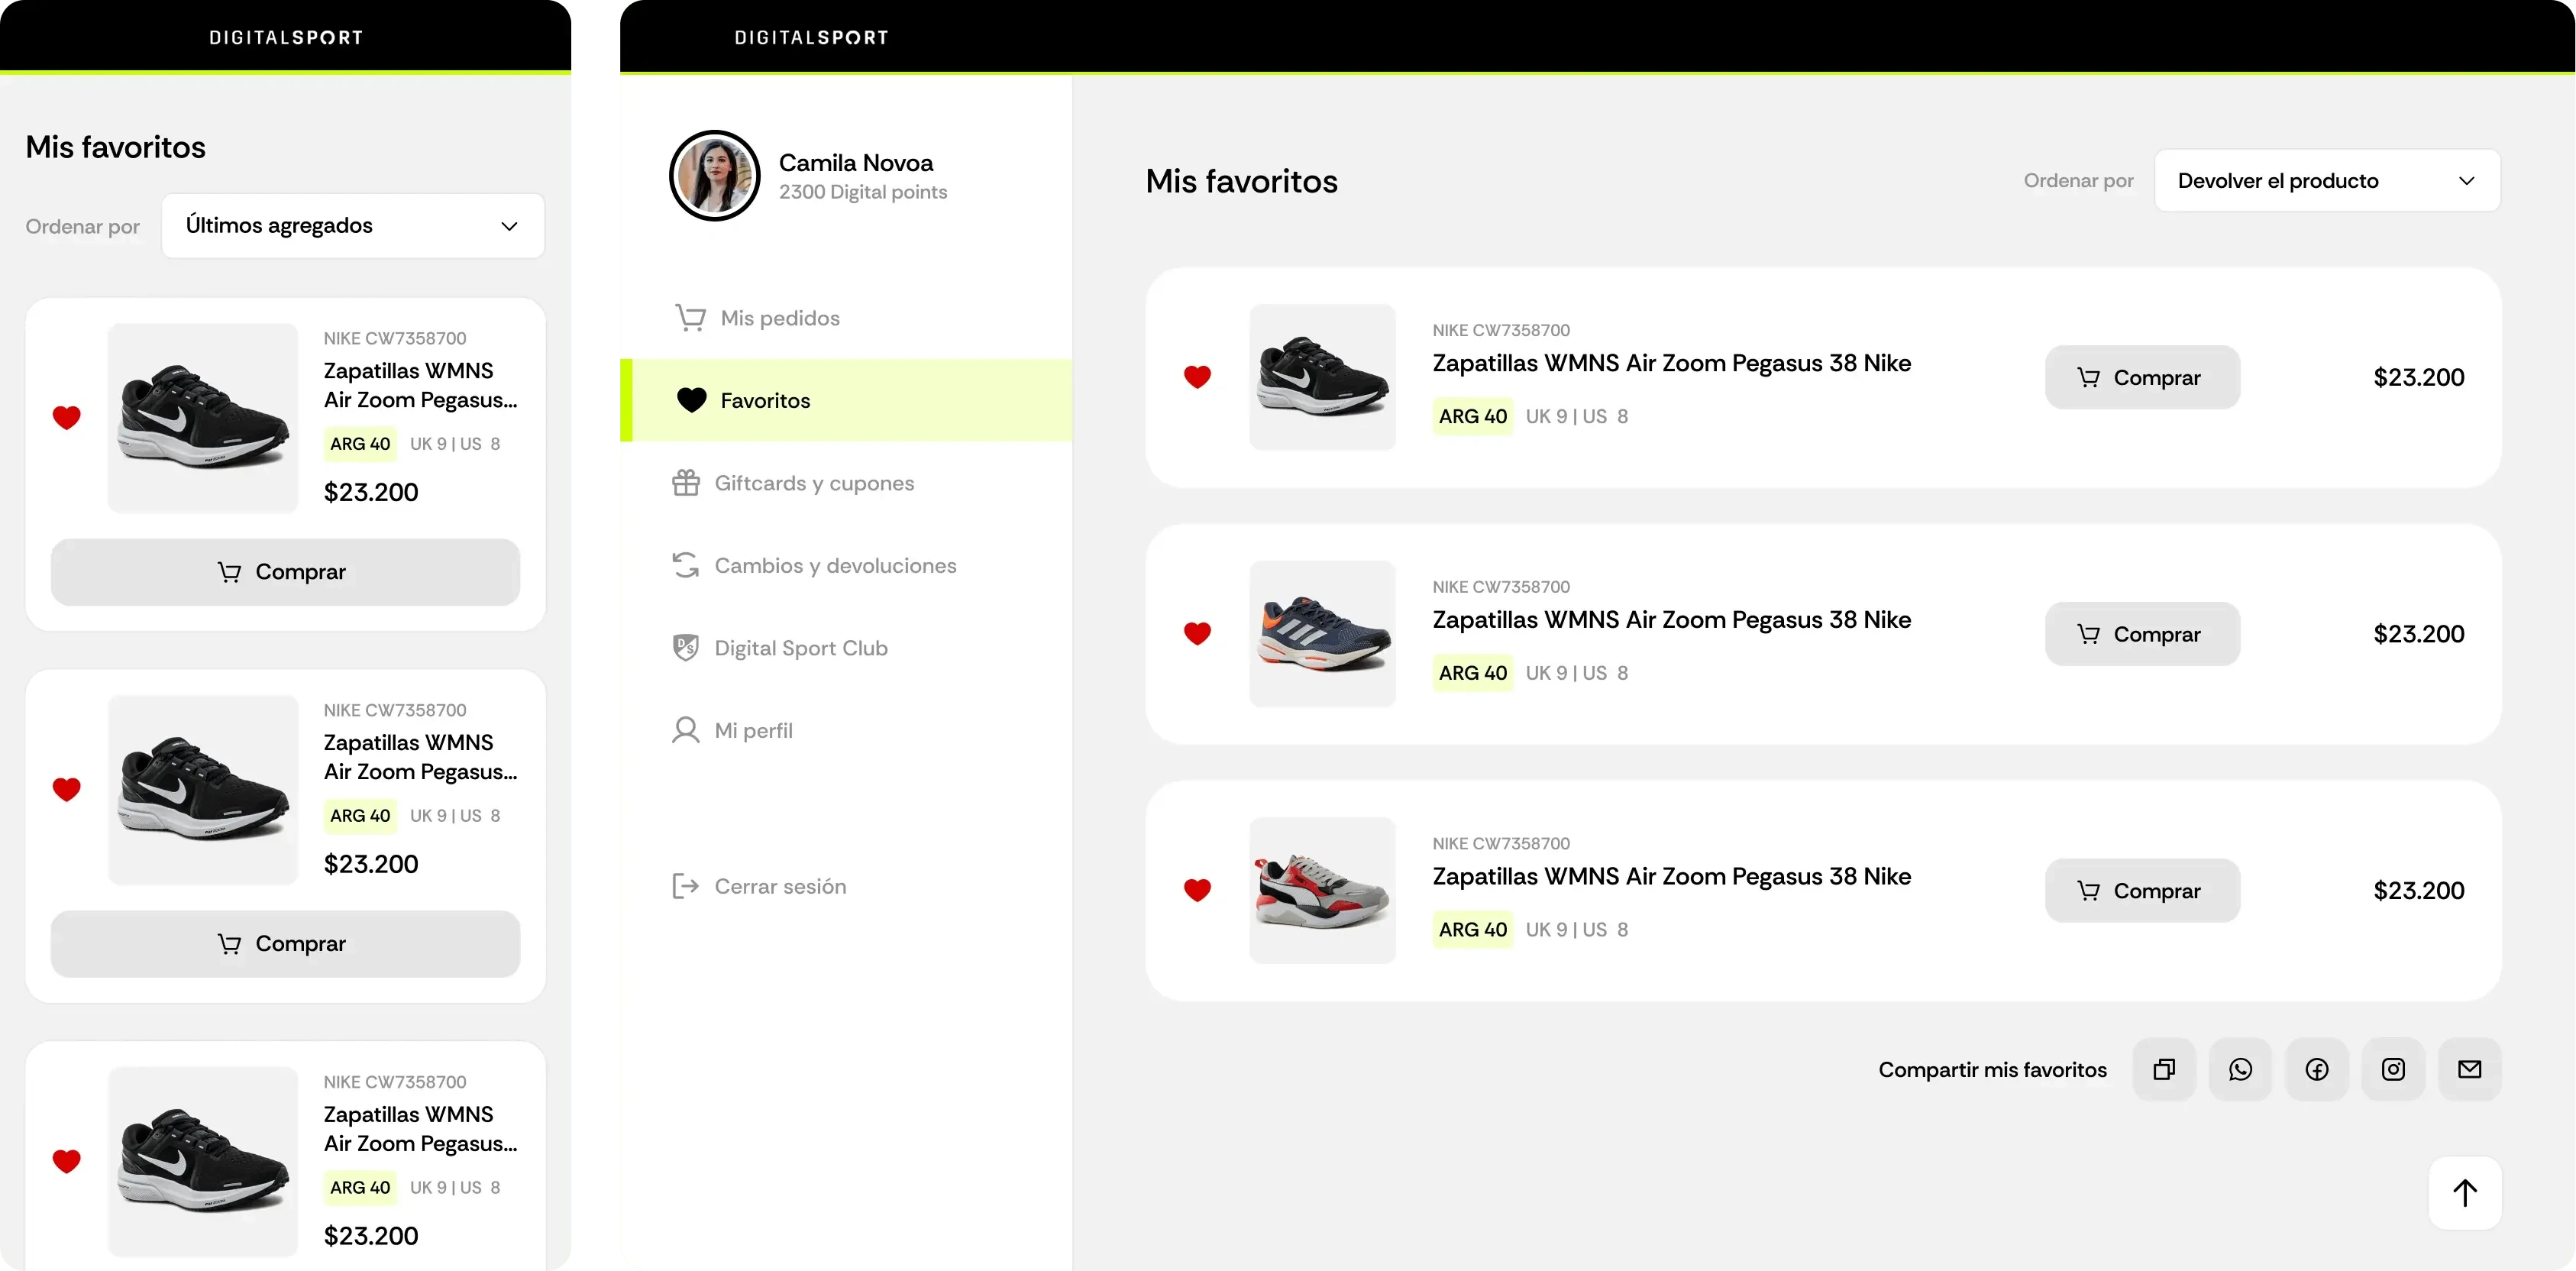
Task: Share favorites by email envelope icon
Action: pyautogui.click(x=2470, y=1069)
